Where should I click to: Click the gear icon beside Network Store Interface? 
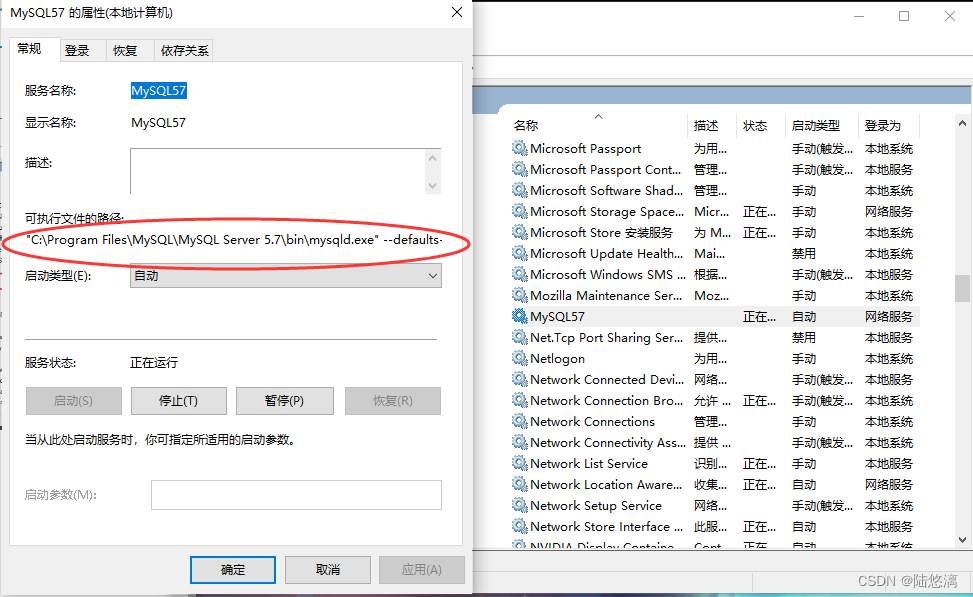519,526
